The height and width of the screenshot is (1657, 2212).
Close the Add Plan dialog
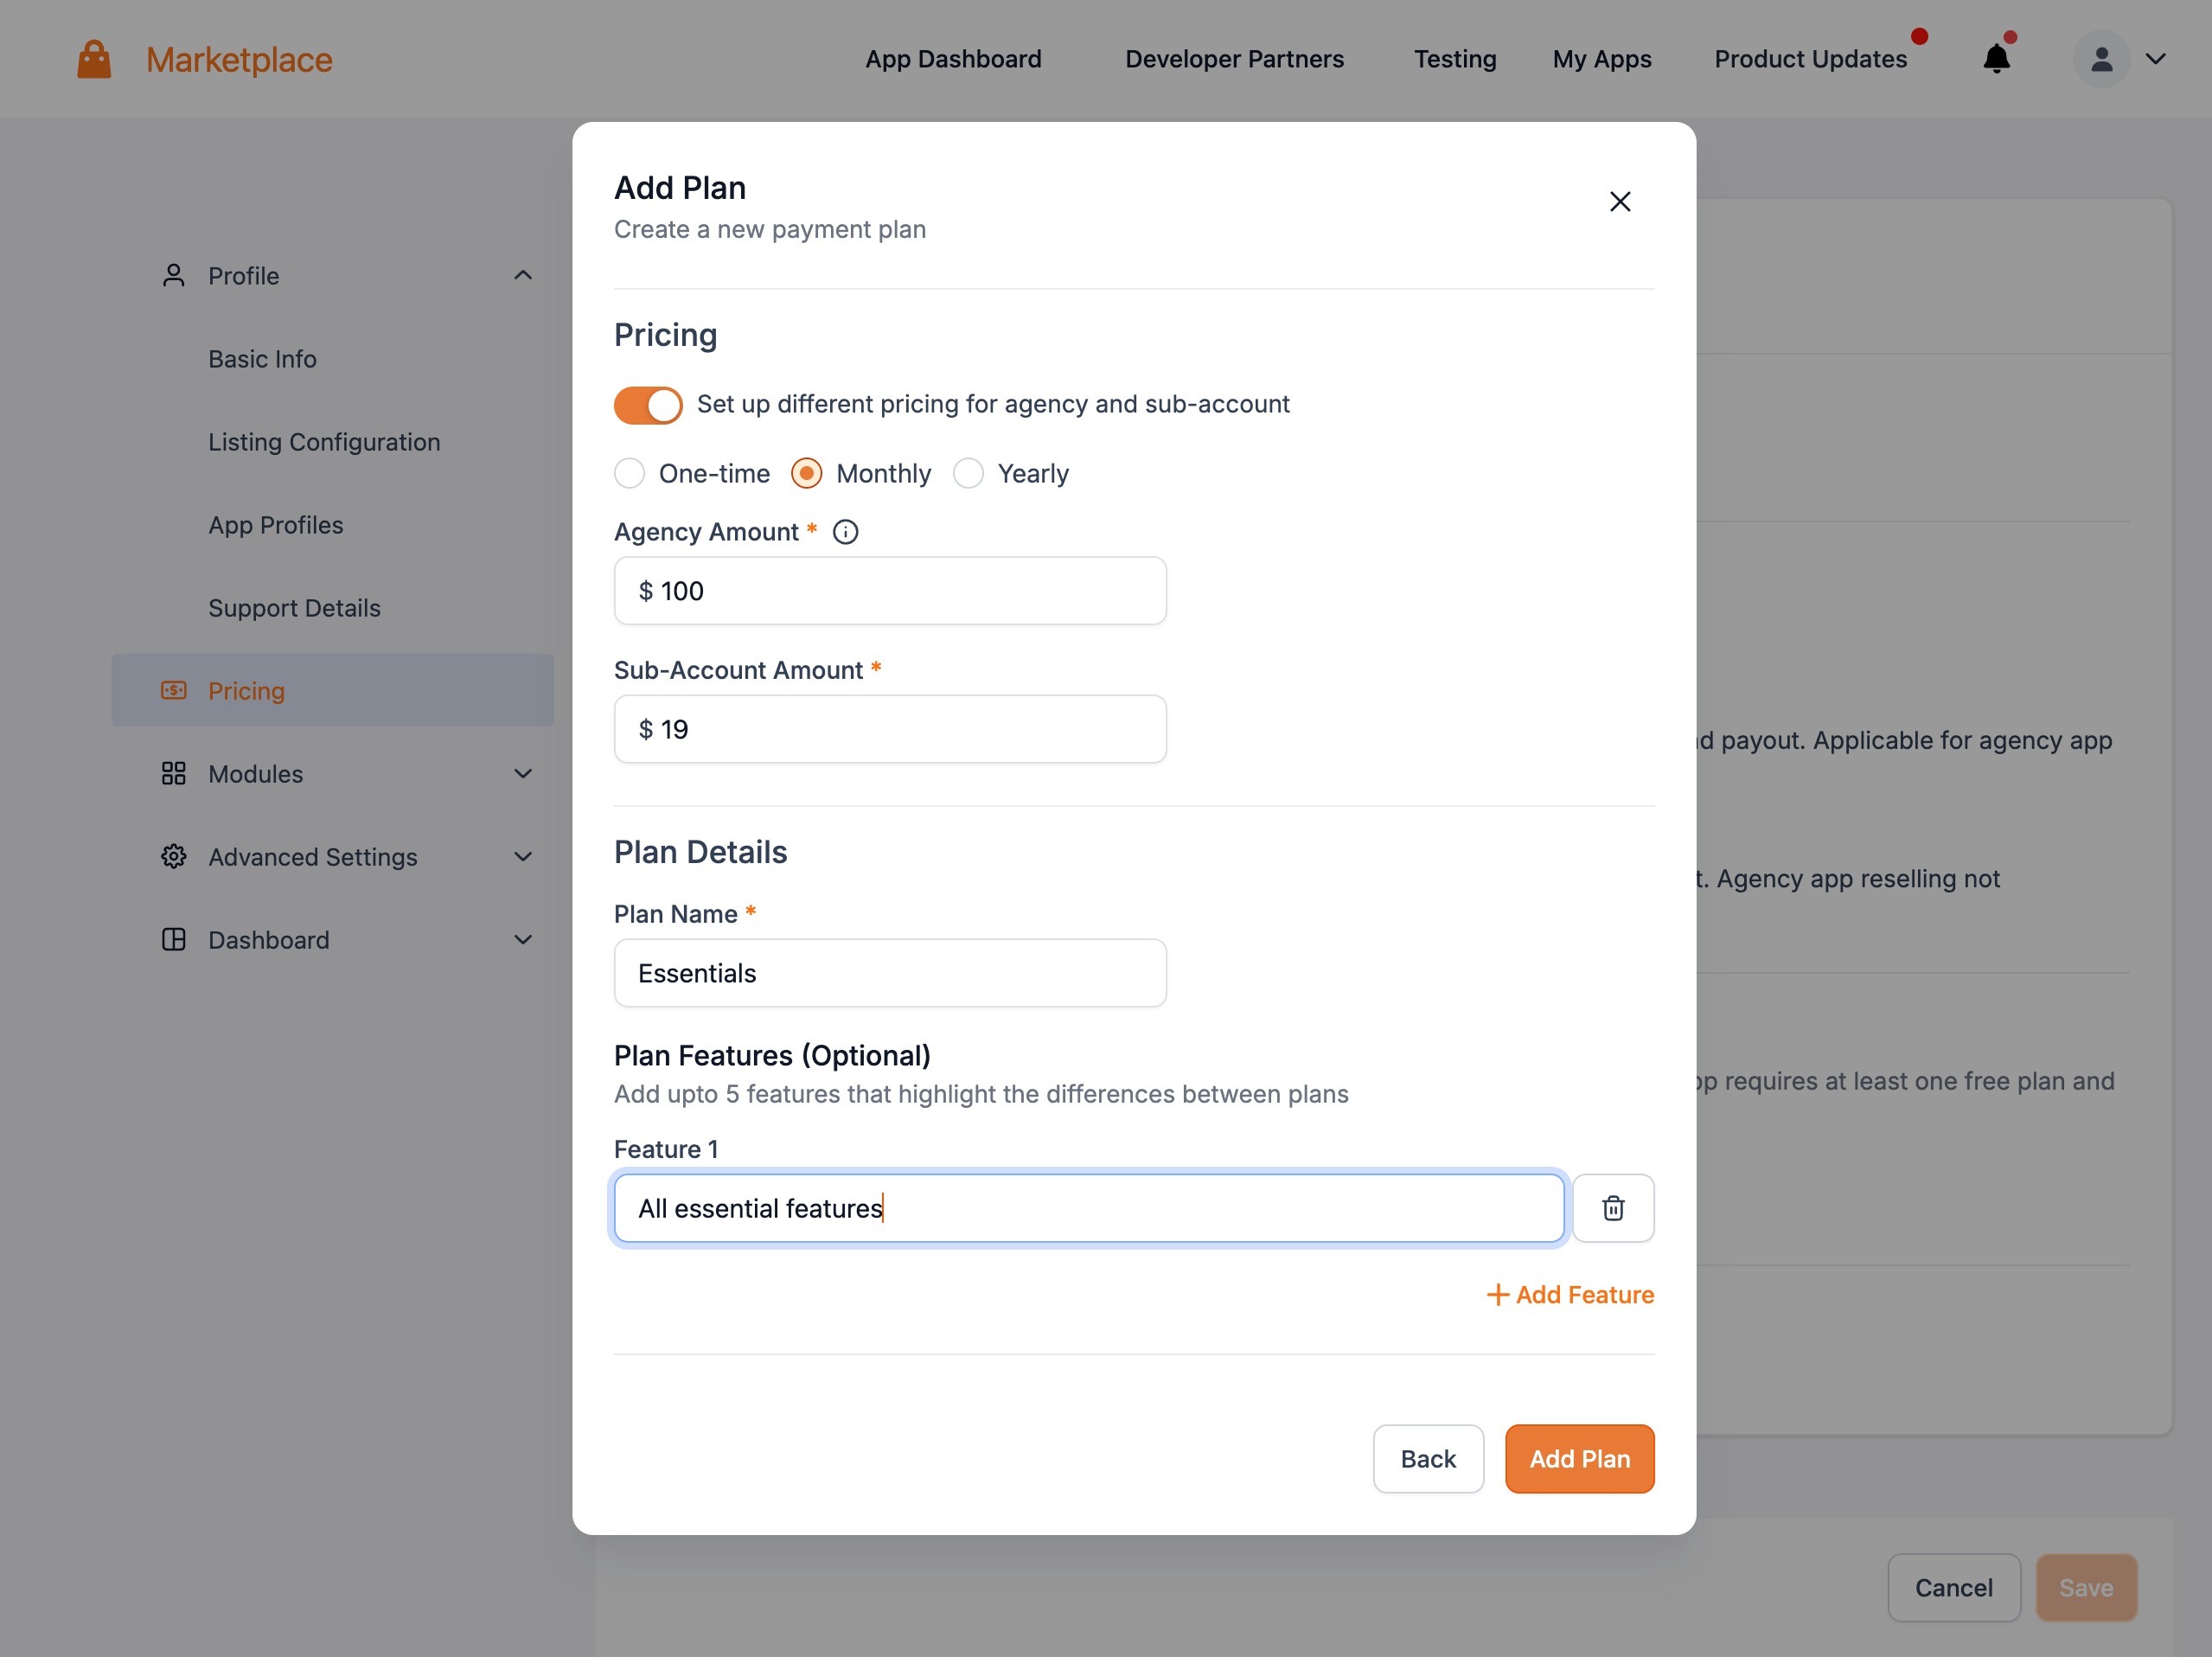[1619, 202]
